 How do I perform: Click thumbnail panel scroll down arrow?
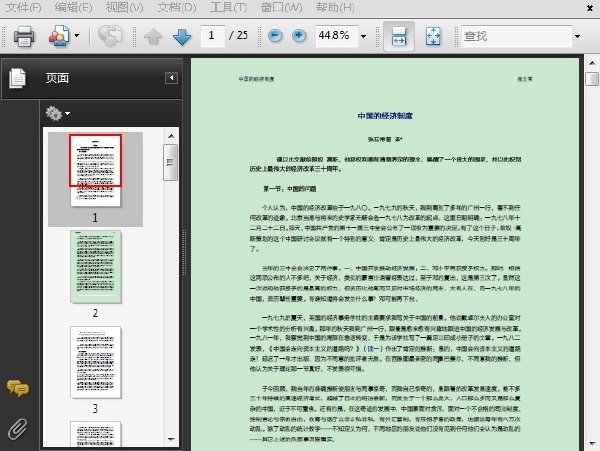(x=171, y=439)
